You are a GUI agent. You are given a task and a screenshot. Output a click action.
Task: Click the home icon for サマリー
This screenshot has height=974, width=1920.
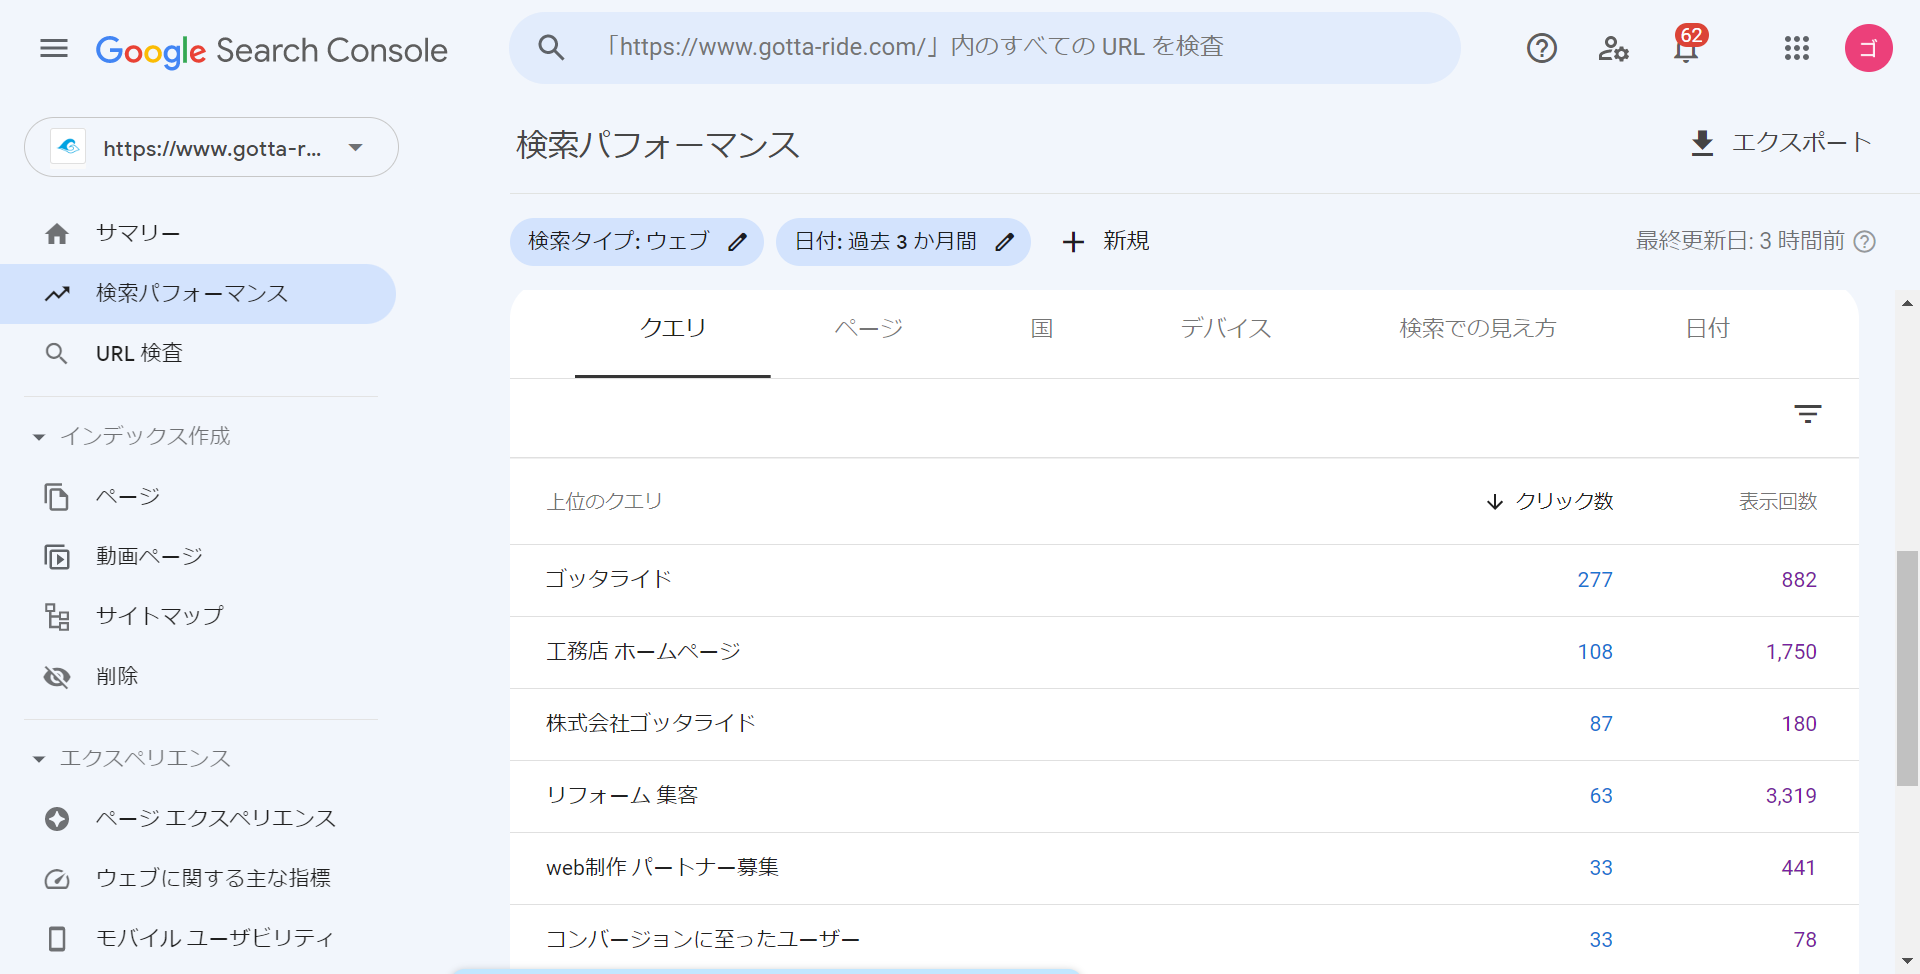coord(57,233)
